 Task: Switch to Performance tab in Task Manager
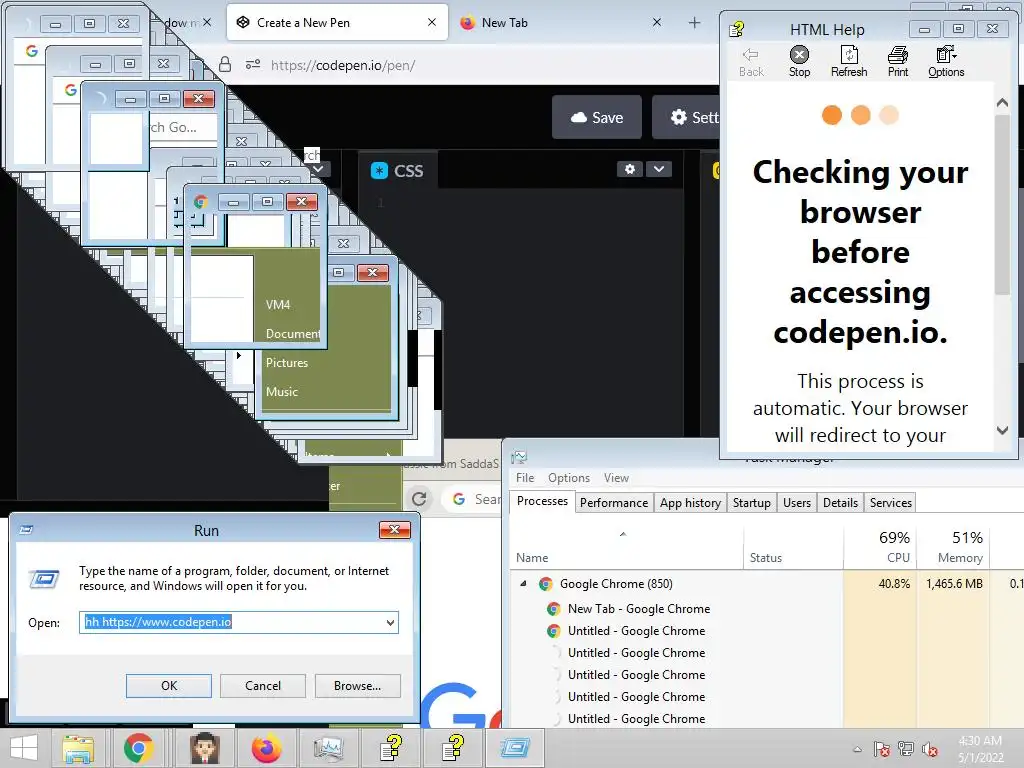(x=614, y=502)
